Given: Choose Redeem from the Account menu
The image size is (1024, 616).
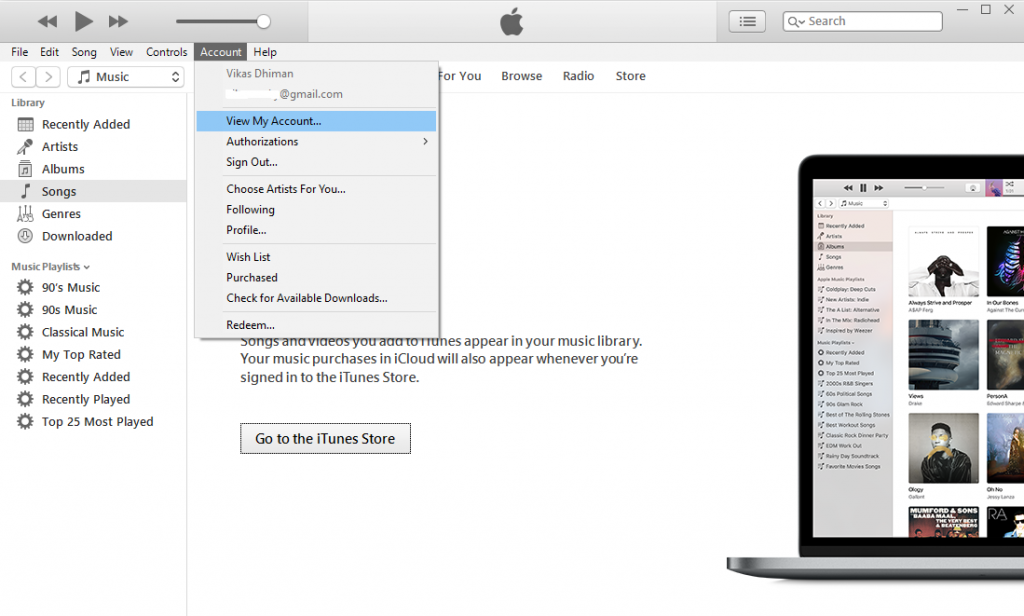Looking at the screenshot, I should [x=316, y=325].
